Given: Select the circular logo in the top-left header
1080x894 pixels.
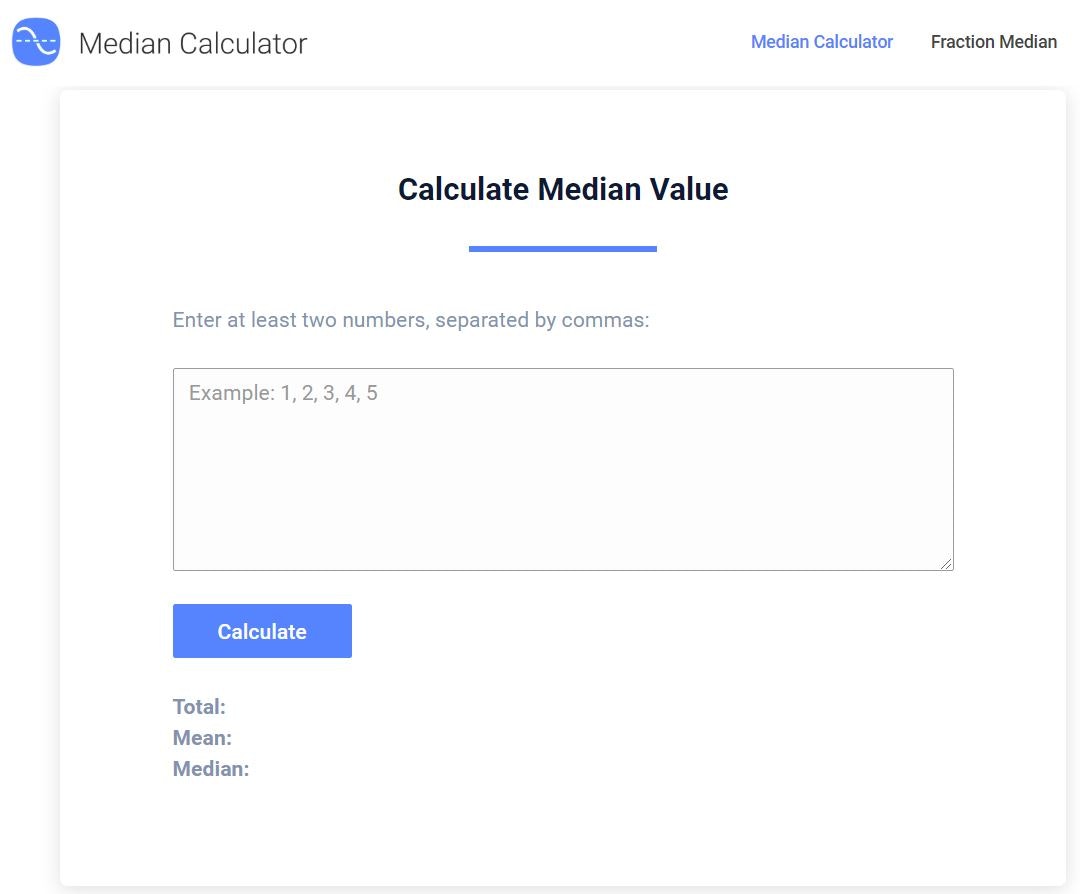Looking at the screenshot, I should click(35, 42).
